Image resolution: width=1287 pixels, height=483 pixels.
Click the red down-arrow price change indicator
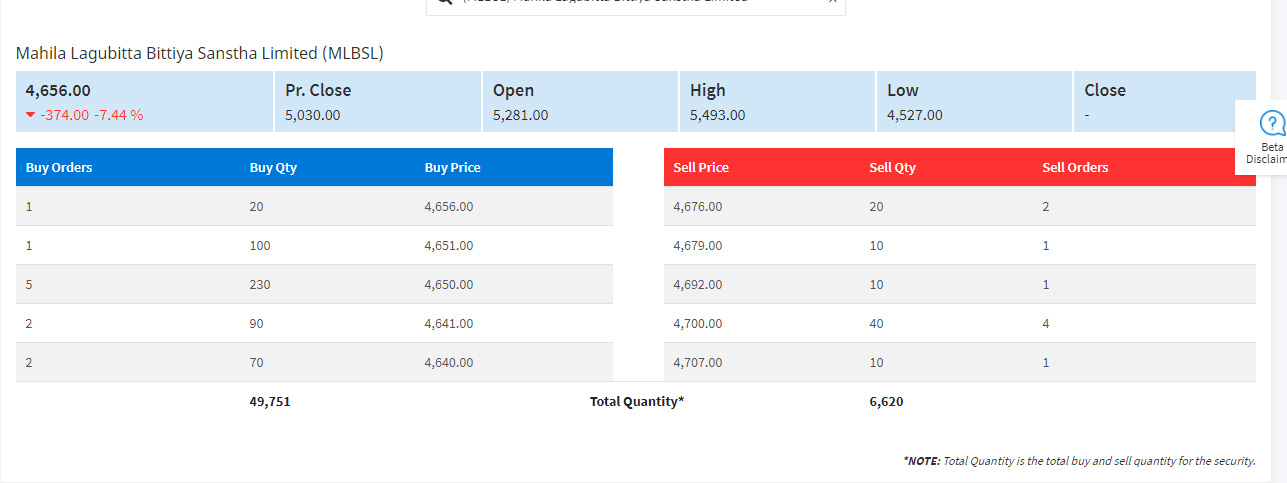[30, 115]
